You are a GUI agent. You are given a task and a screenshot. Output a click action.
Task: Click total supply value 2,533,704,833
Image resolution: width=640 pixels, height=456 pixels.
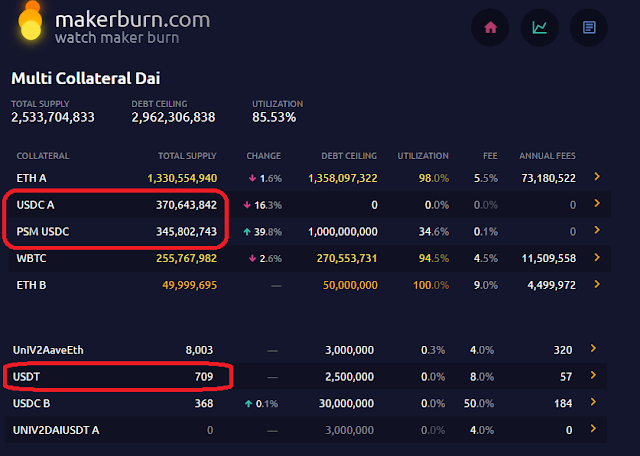click(53, 118)
